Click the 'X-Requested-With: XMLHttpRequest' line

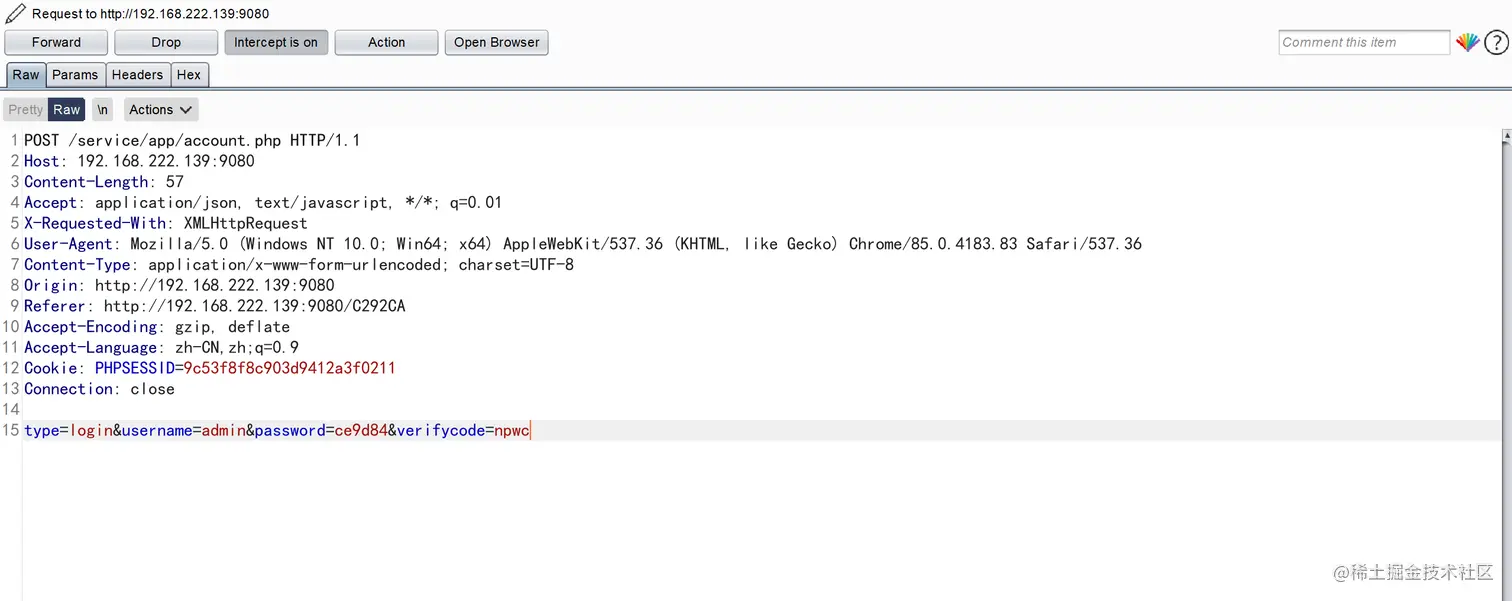166,223
